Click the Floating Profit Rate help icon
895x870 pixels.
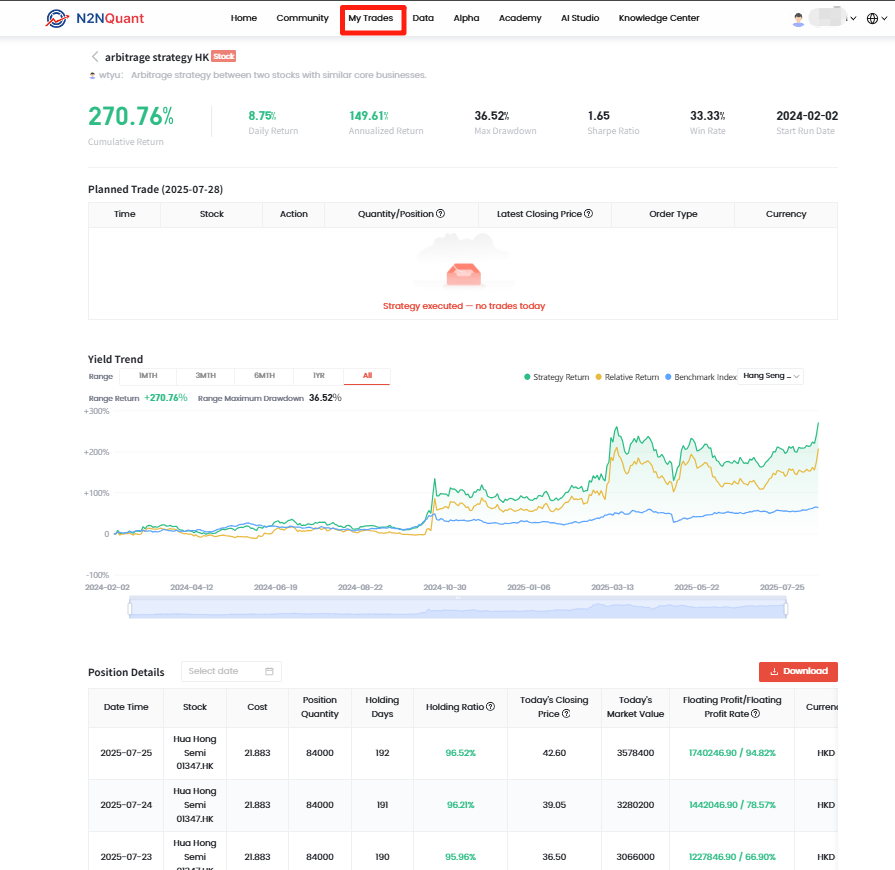755,714
